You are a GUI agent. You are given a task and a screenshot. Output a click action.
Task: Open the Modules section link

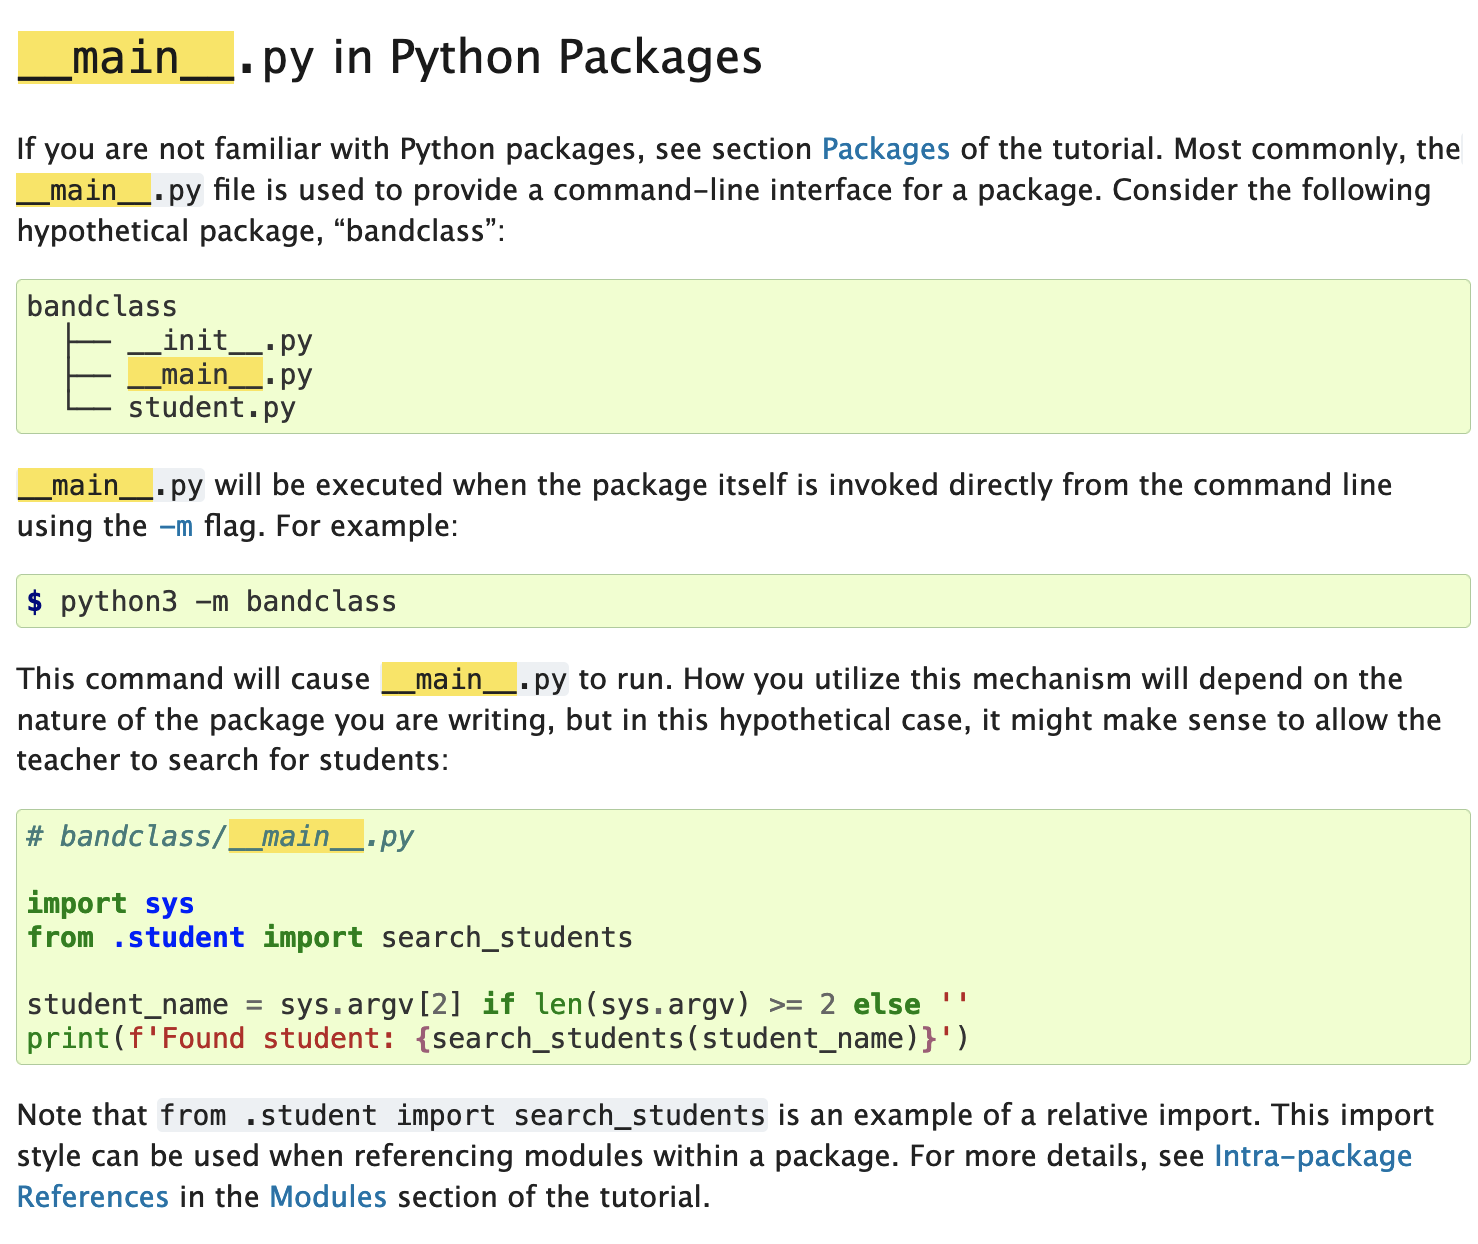pos(328,1197)
